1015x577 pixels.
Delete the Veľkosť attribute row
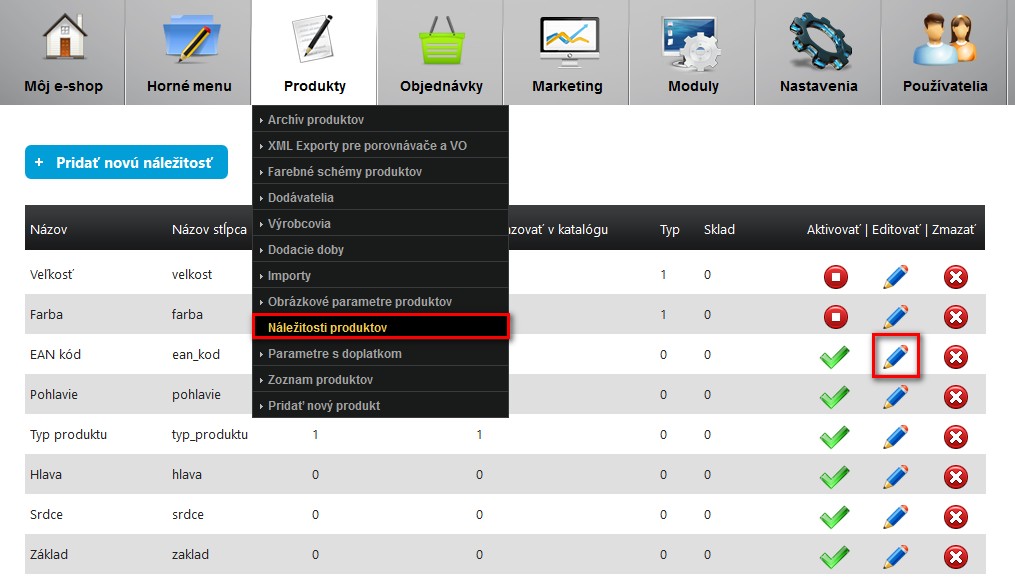955,277
